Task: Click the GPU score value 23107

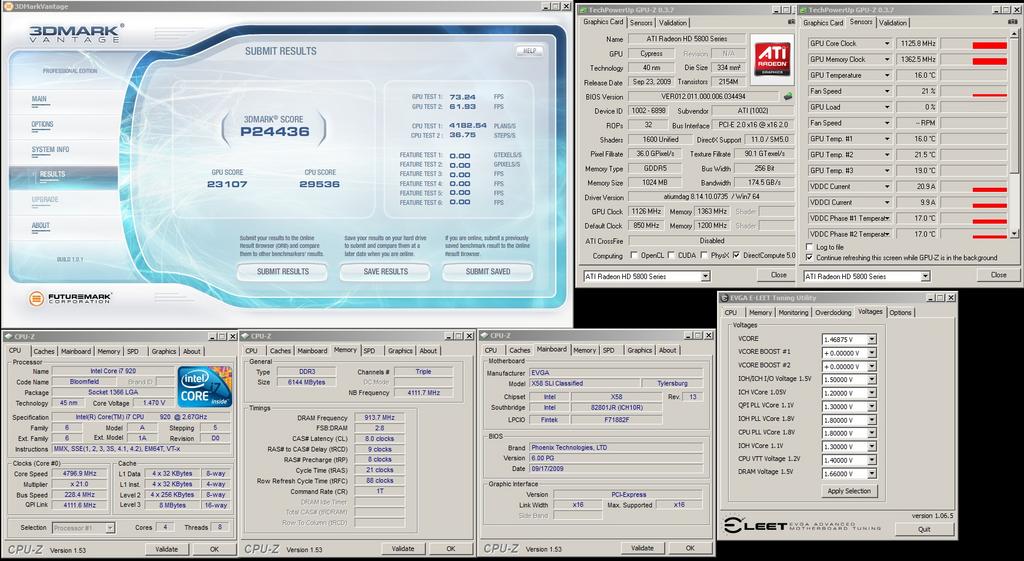Action: pos(227,184)
